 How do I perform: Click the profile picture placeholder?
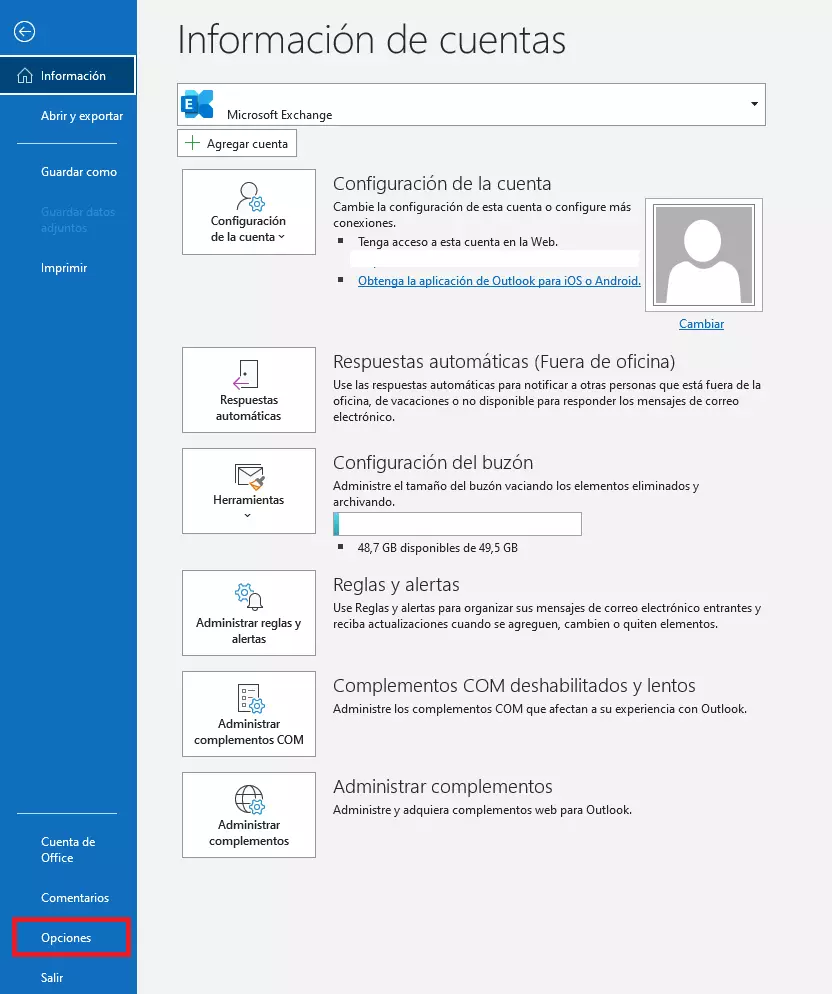[704, 255]
